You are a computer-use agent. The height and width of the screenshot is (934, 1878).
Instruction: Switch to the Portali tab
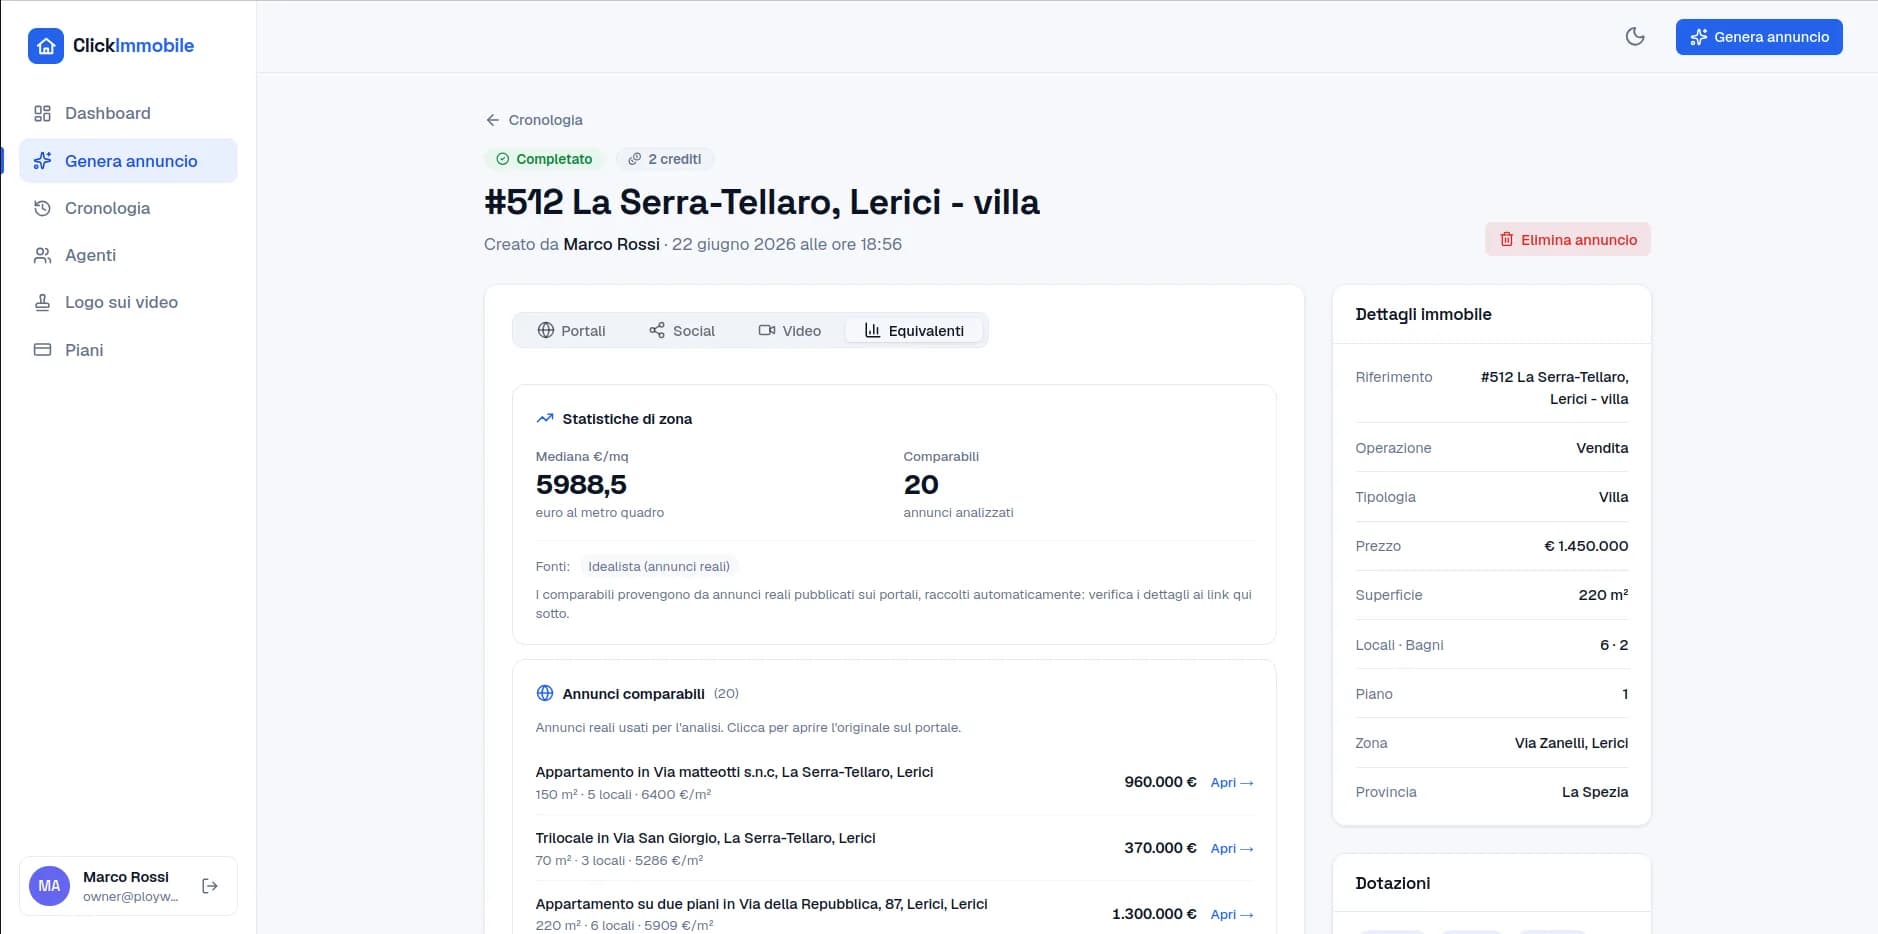(x=572, y=331)
